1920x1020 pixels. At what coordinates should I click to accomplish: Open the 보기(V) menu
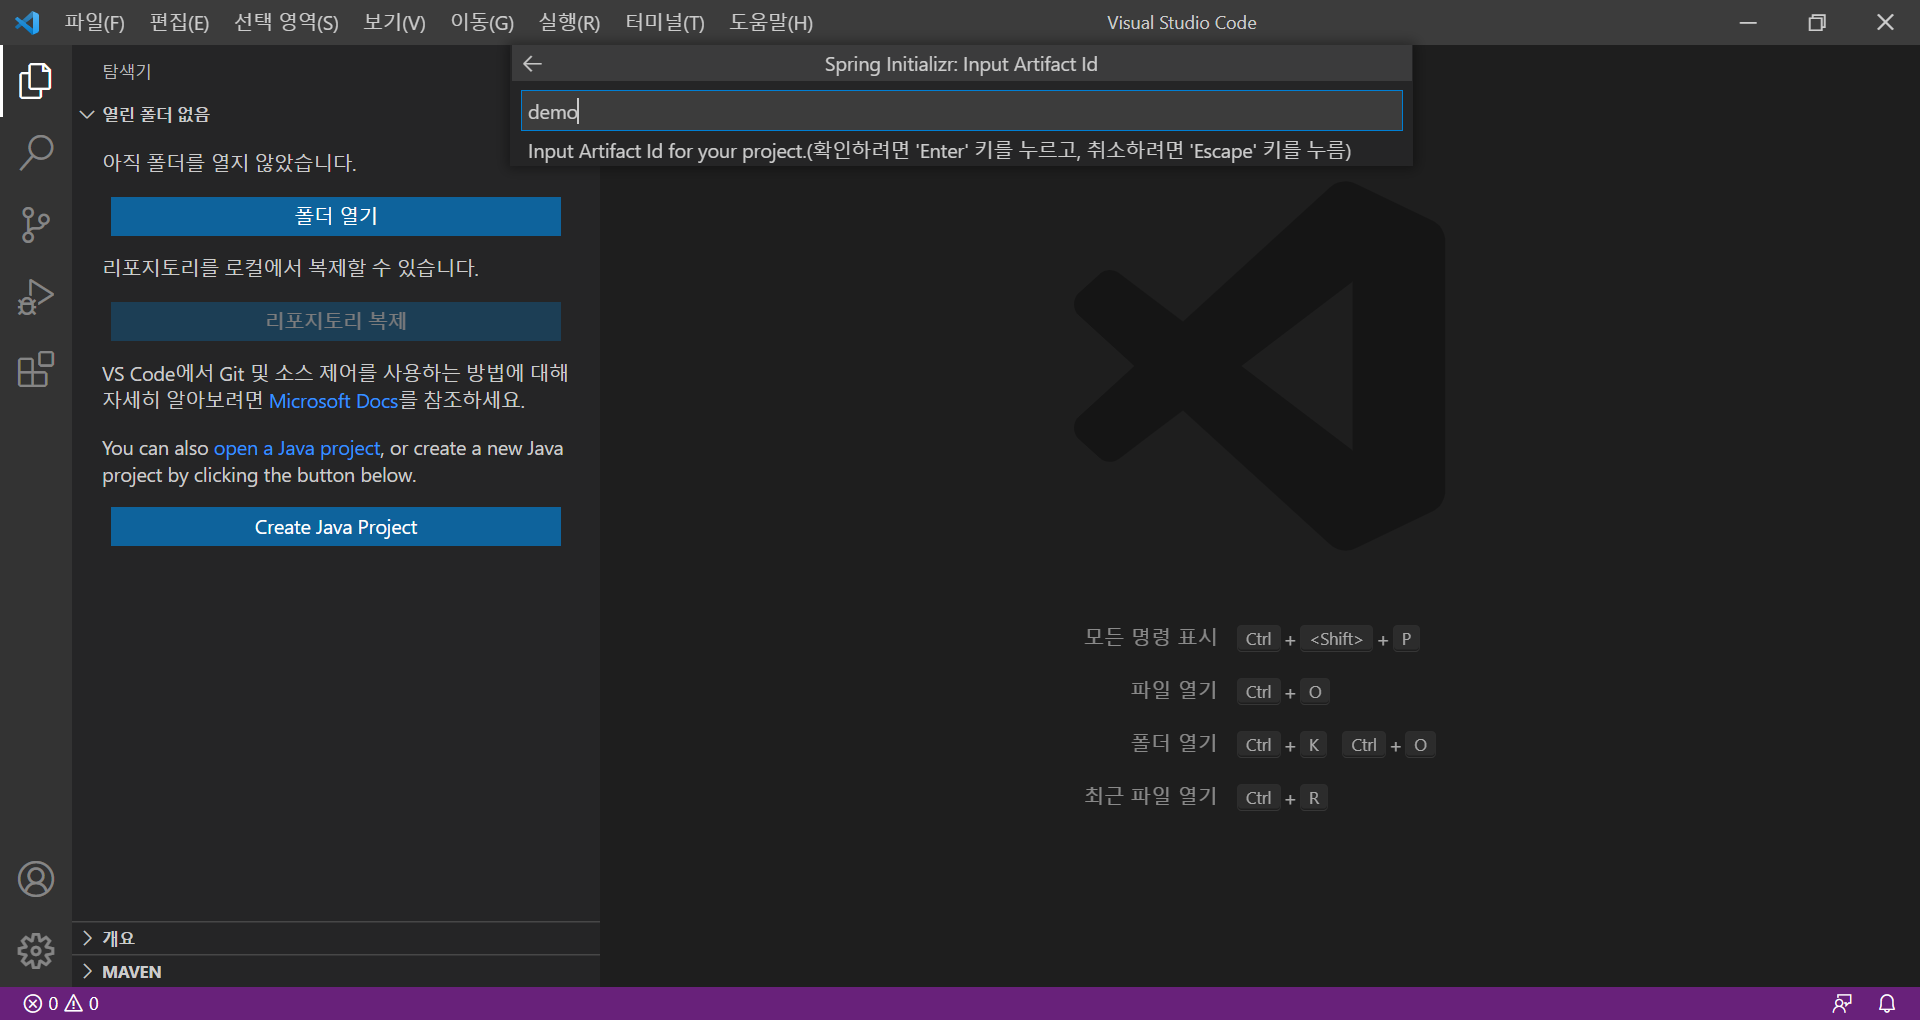[x=394, y=22]
